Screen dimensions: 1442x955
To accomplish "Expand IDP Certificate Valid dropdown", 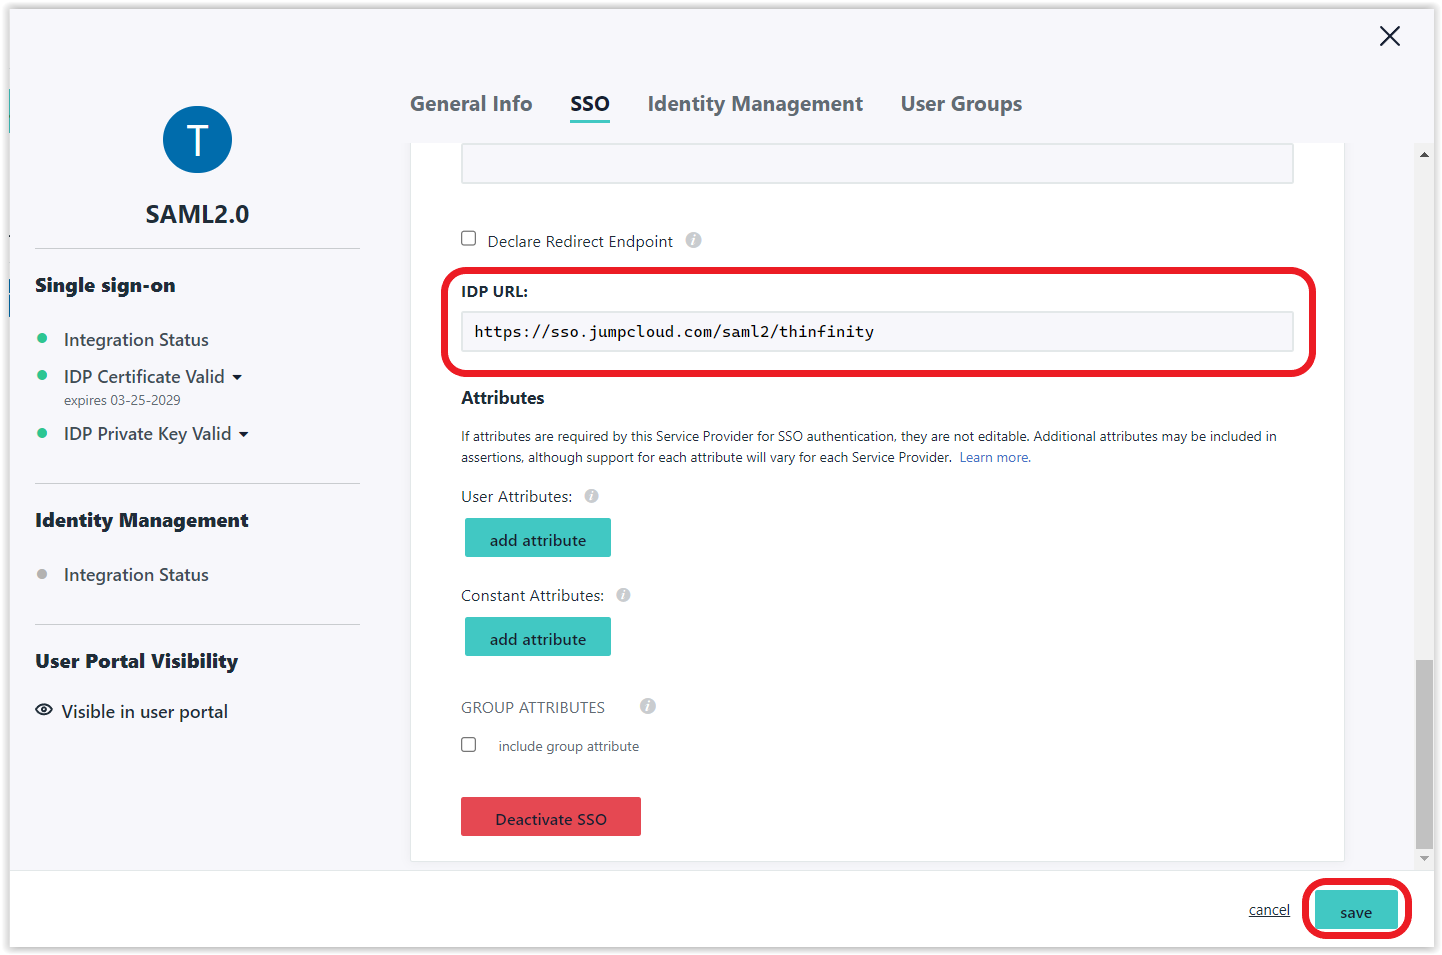I will click(237, 377).
